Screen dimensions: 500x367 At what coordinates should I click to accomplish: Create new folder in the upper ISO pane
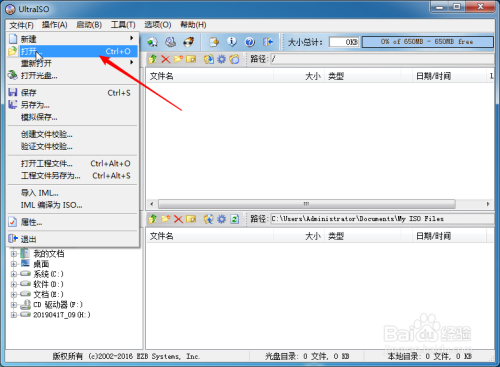pos(178,59)
